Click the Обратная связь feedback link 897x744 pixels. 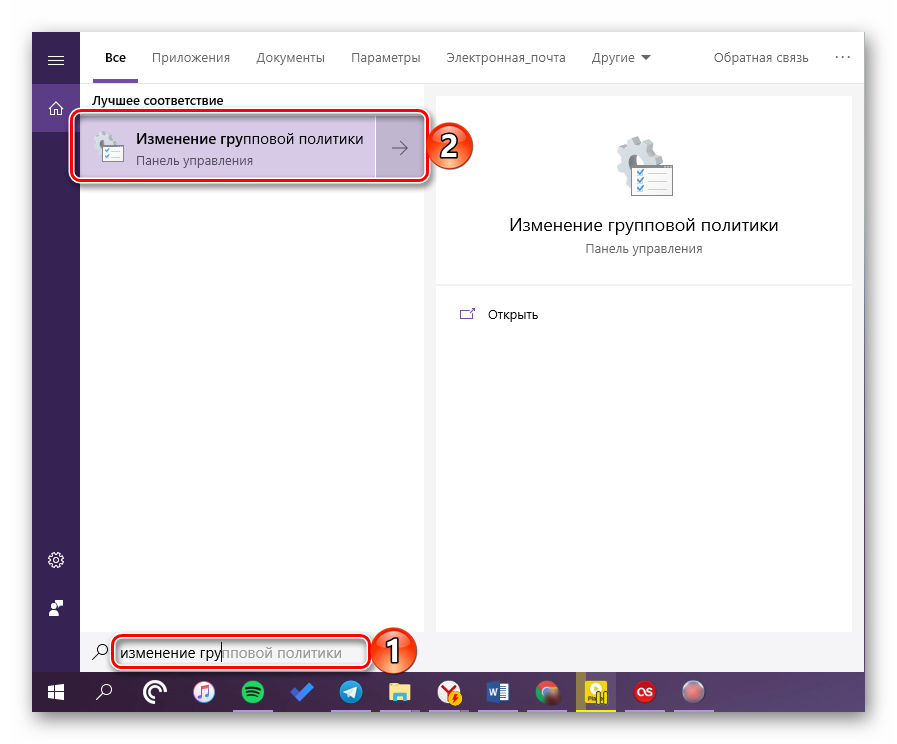(760, 58)
